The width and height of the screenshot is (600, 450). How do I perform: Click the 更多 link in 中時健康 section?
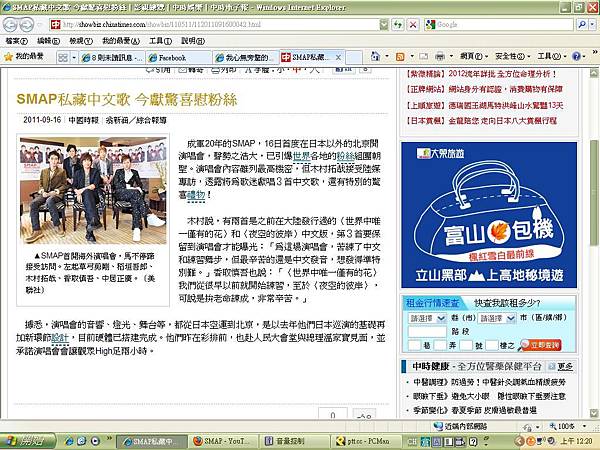(x=565, y=367)
